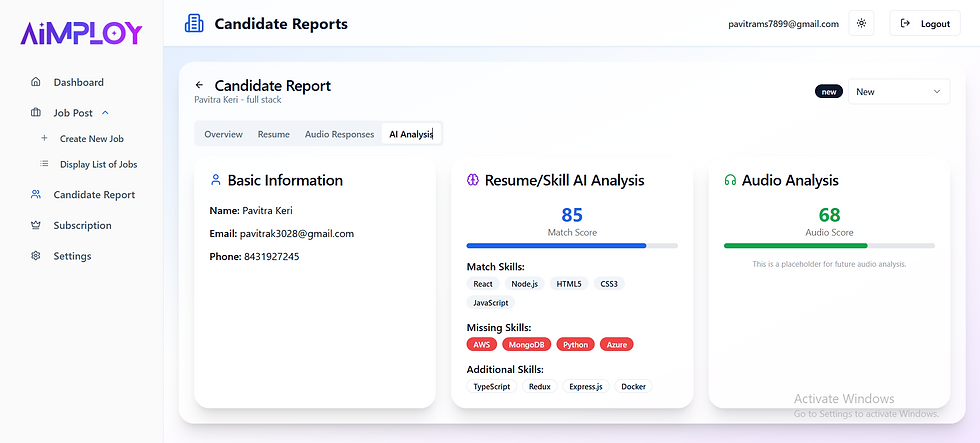Click the Candidate Report people icon
Image resolution: width=980 pixels, height=443 pixels.
click(36, 194)
